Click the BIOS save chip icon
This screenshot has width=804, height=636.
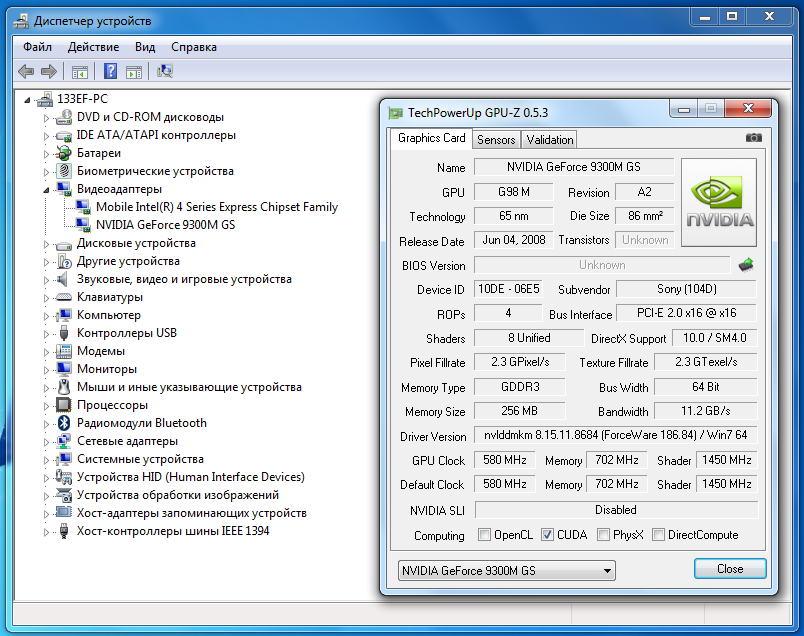tap(746, 265)
